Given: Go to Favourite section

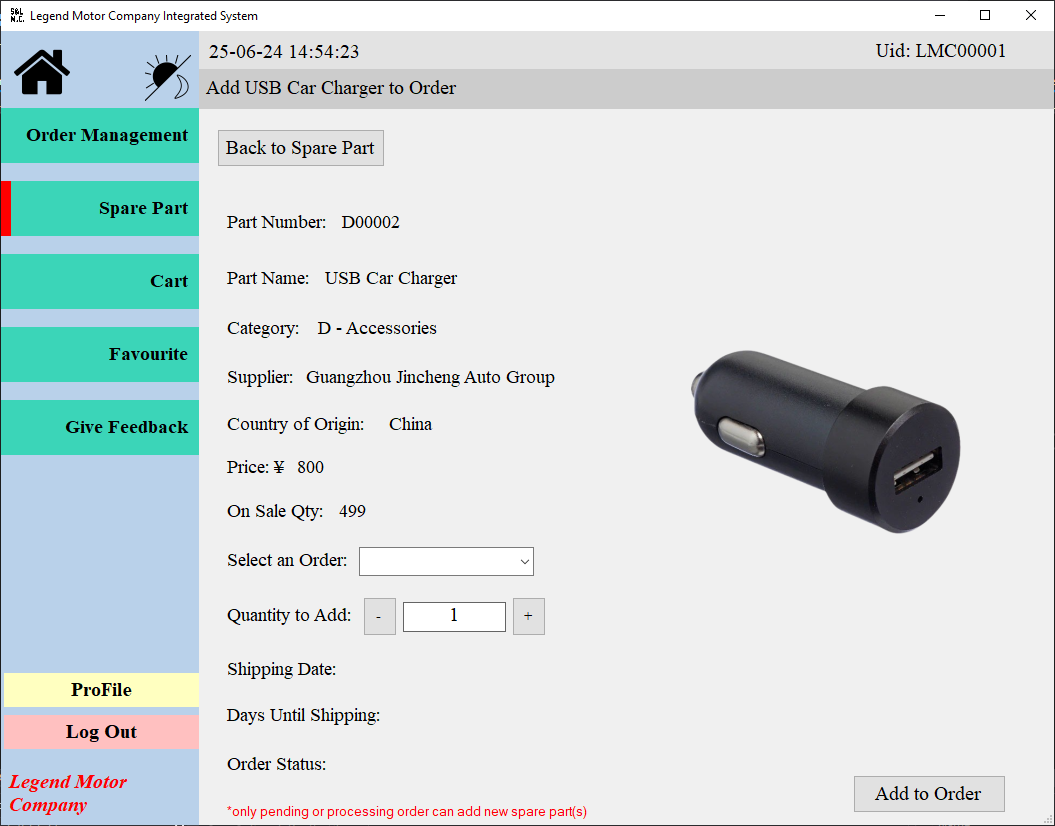Looking at the screenshot, I should pyautogui.click(x=100, y=354).
